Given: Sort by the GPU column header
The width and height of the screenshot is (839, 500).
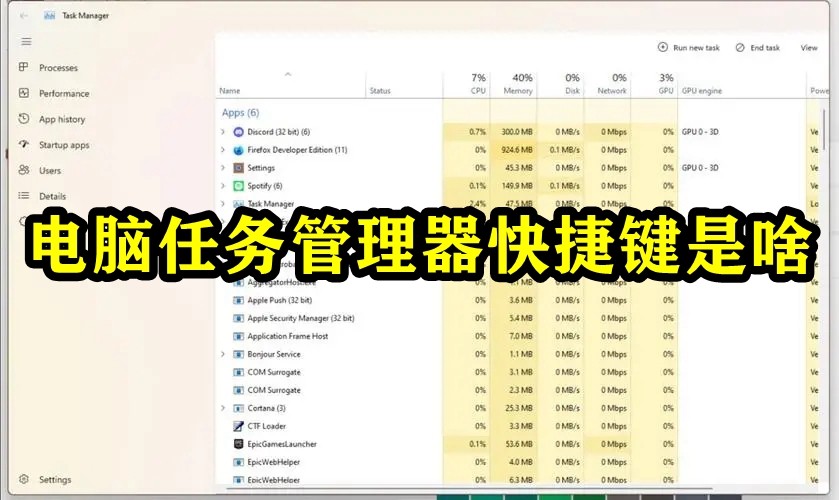Looking at the screenshot, I should pyautogui.click(x=654, y=84).
